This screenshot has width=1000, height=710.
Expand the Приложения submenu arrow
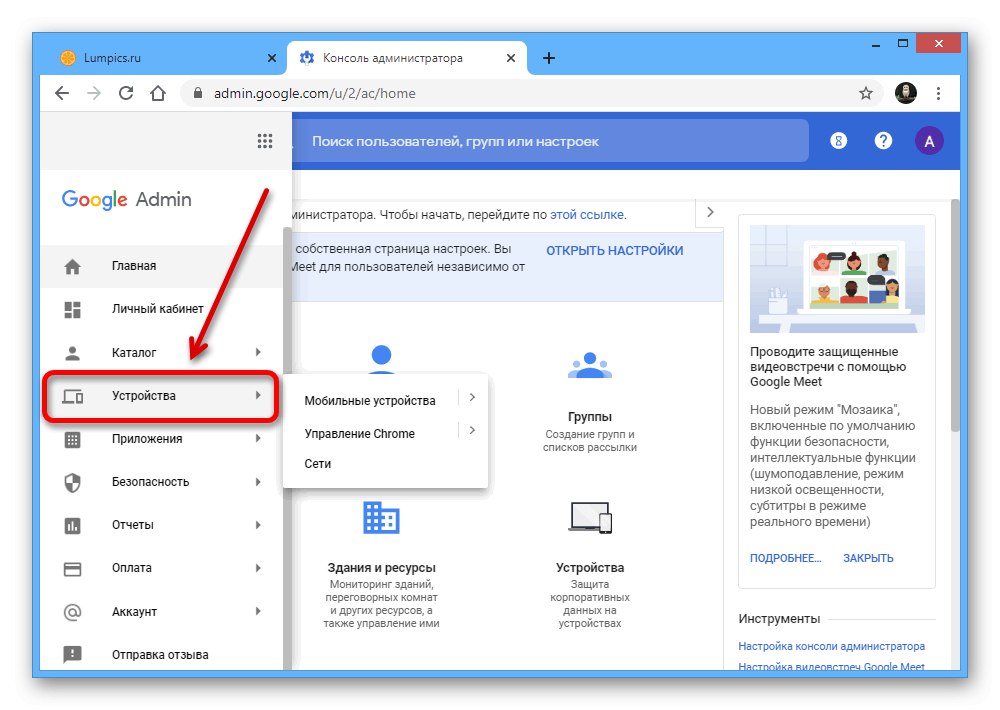(x=258, y=438)
